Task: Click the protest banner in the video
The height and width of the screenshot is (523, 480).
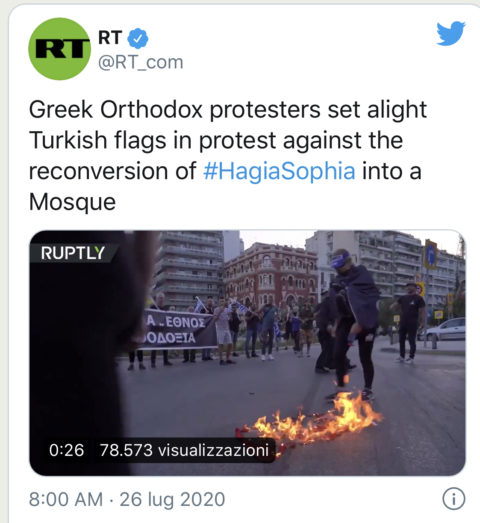Action: click(177, 330)
